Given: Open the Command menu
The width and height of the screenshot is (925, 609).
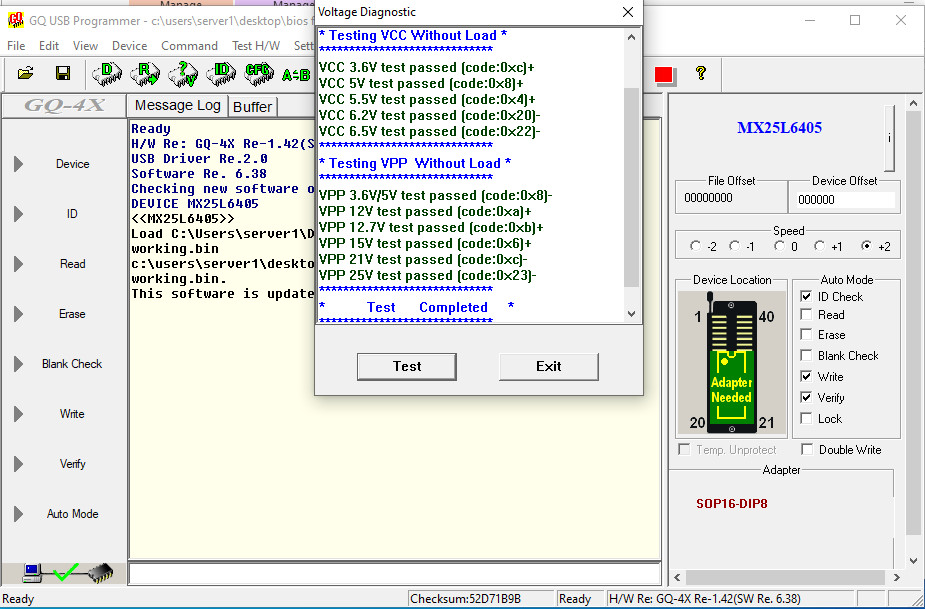Looking at the screenshot, I should click(189, 46).
